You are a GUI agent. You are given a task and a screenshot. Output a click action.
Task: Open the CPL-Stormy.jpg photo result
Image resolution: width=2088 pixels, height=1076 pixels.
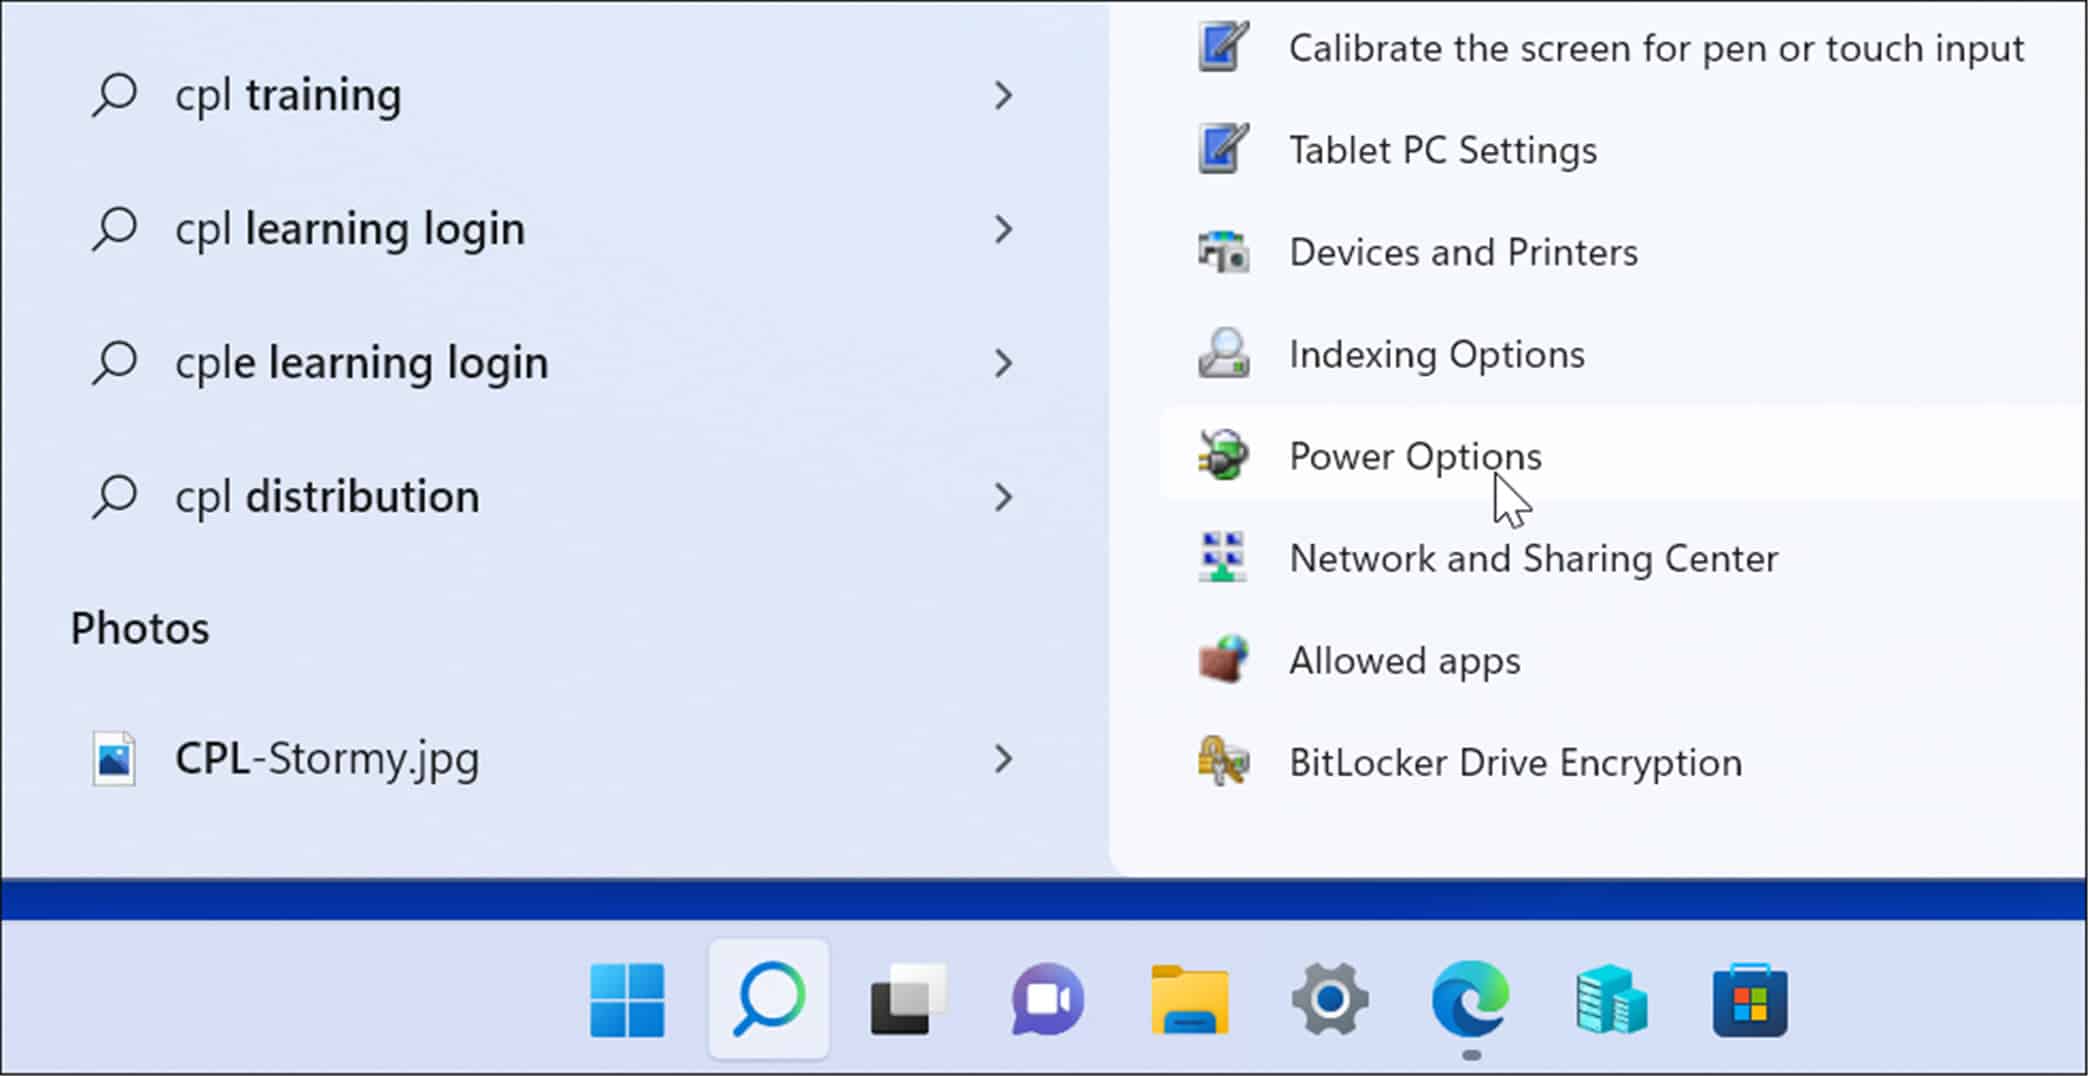coord(326,758)
